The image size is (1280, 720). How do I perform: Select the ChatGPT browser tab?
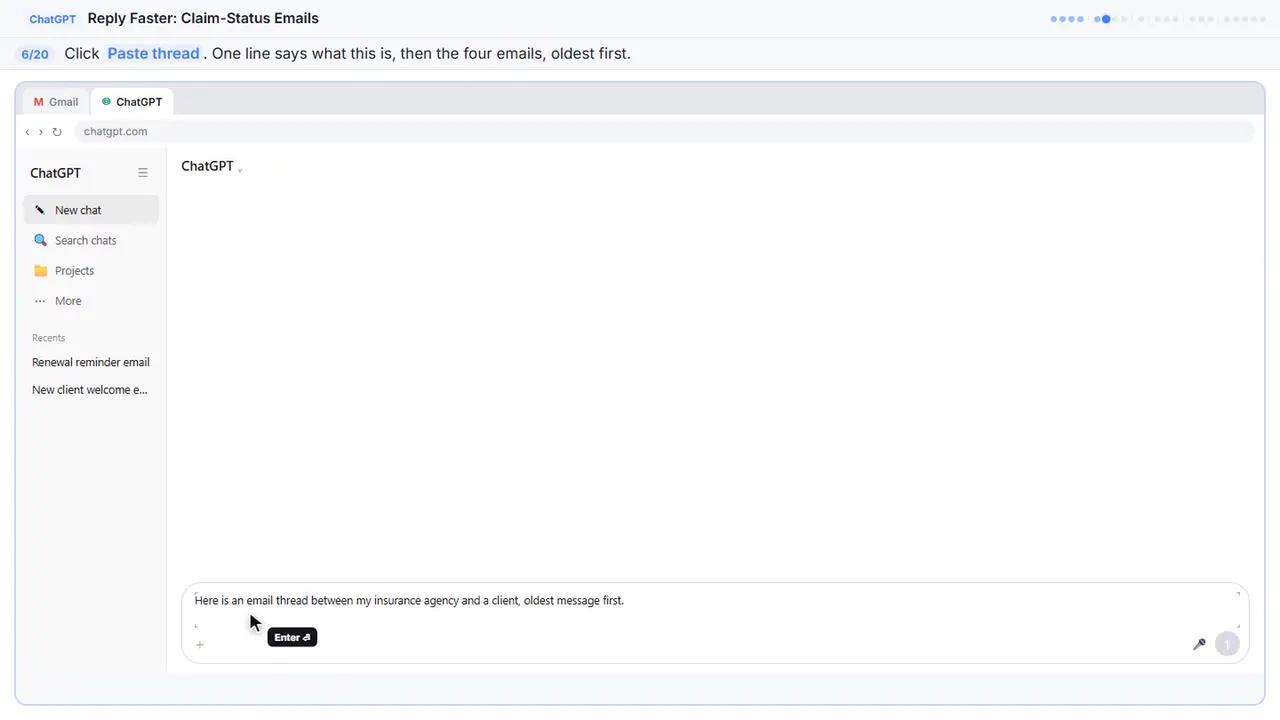coord(132,102)
